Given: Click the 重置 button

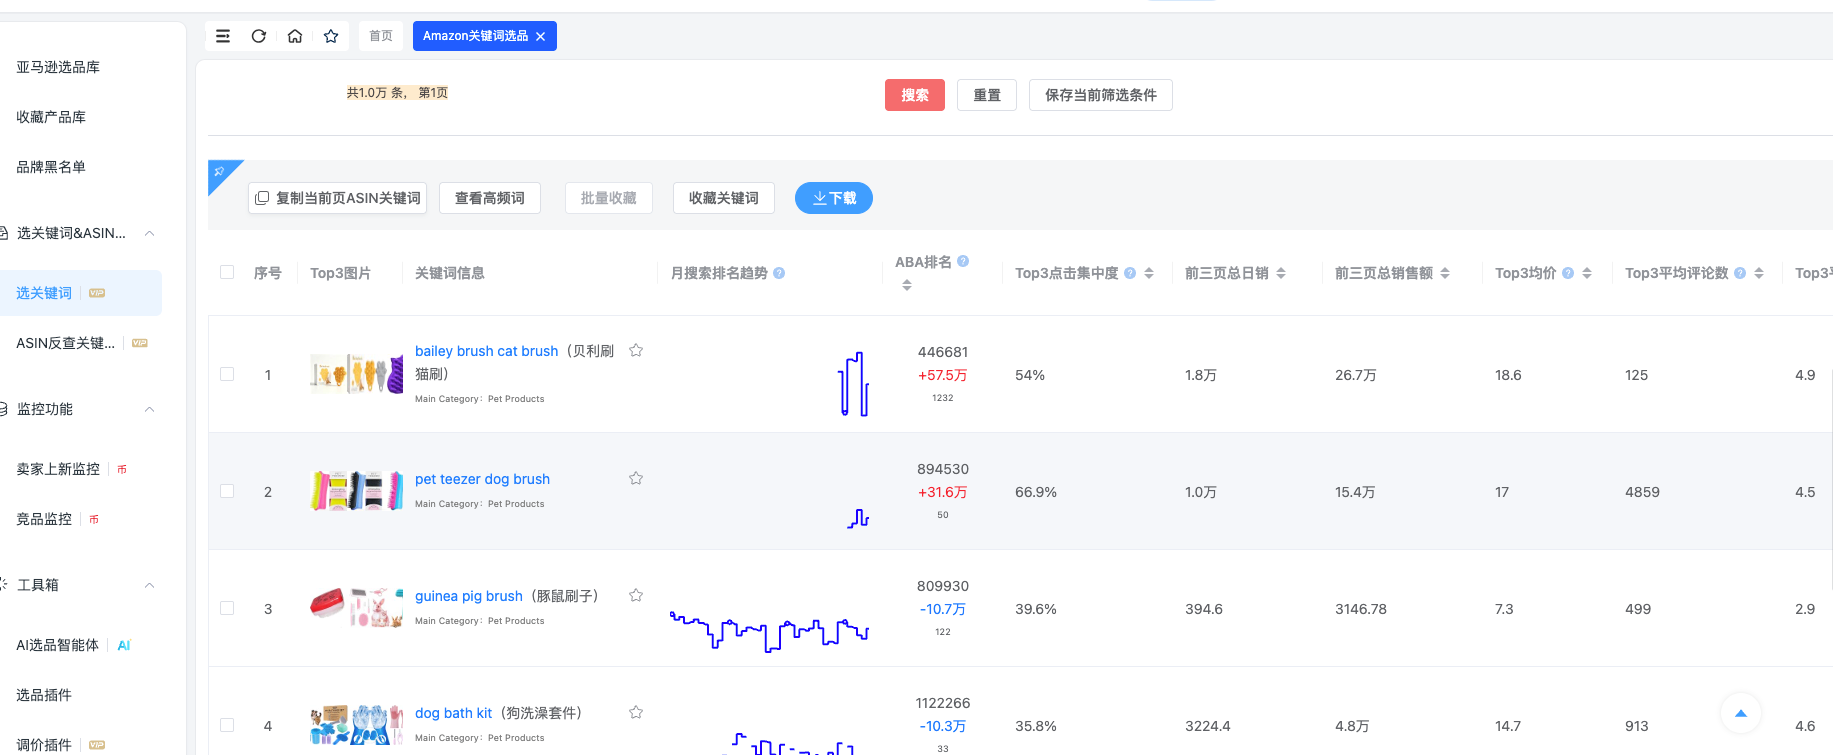Looking at the screenshot, I should [987, 95].
